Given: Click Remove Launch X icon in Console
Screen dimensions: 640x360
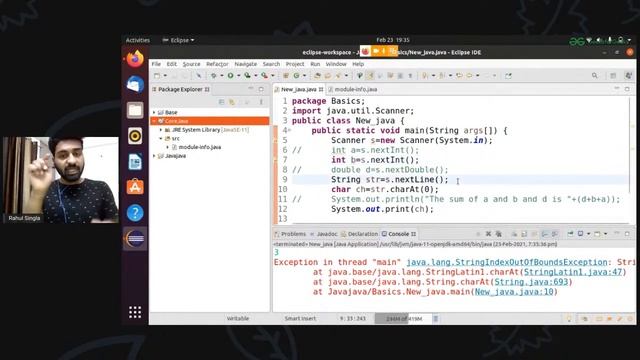Looking at the screenshot, I should (x=488, y=234).
